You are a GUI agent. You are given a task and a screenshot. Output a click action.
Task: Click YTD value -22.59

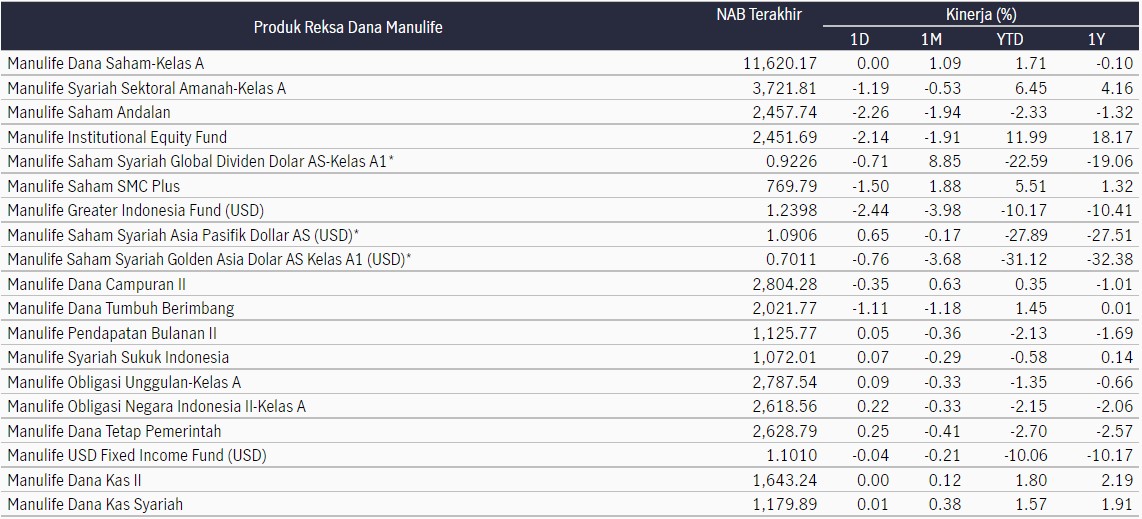coord(1026,162)
